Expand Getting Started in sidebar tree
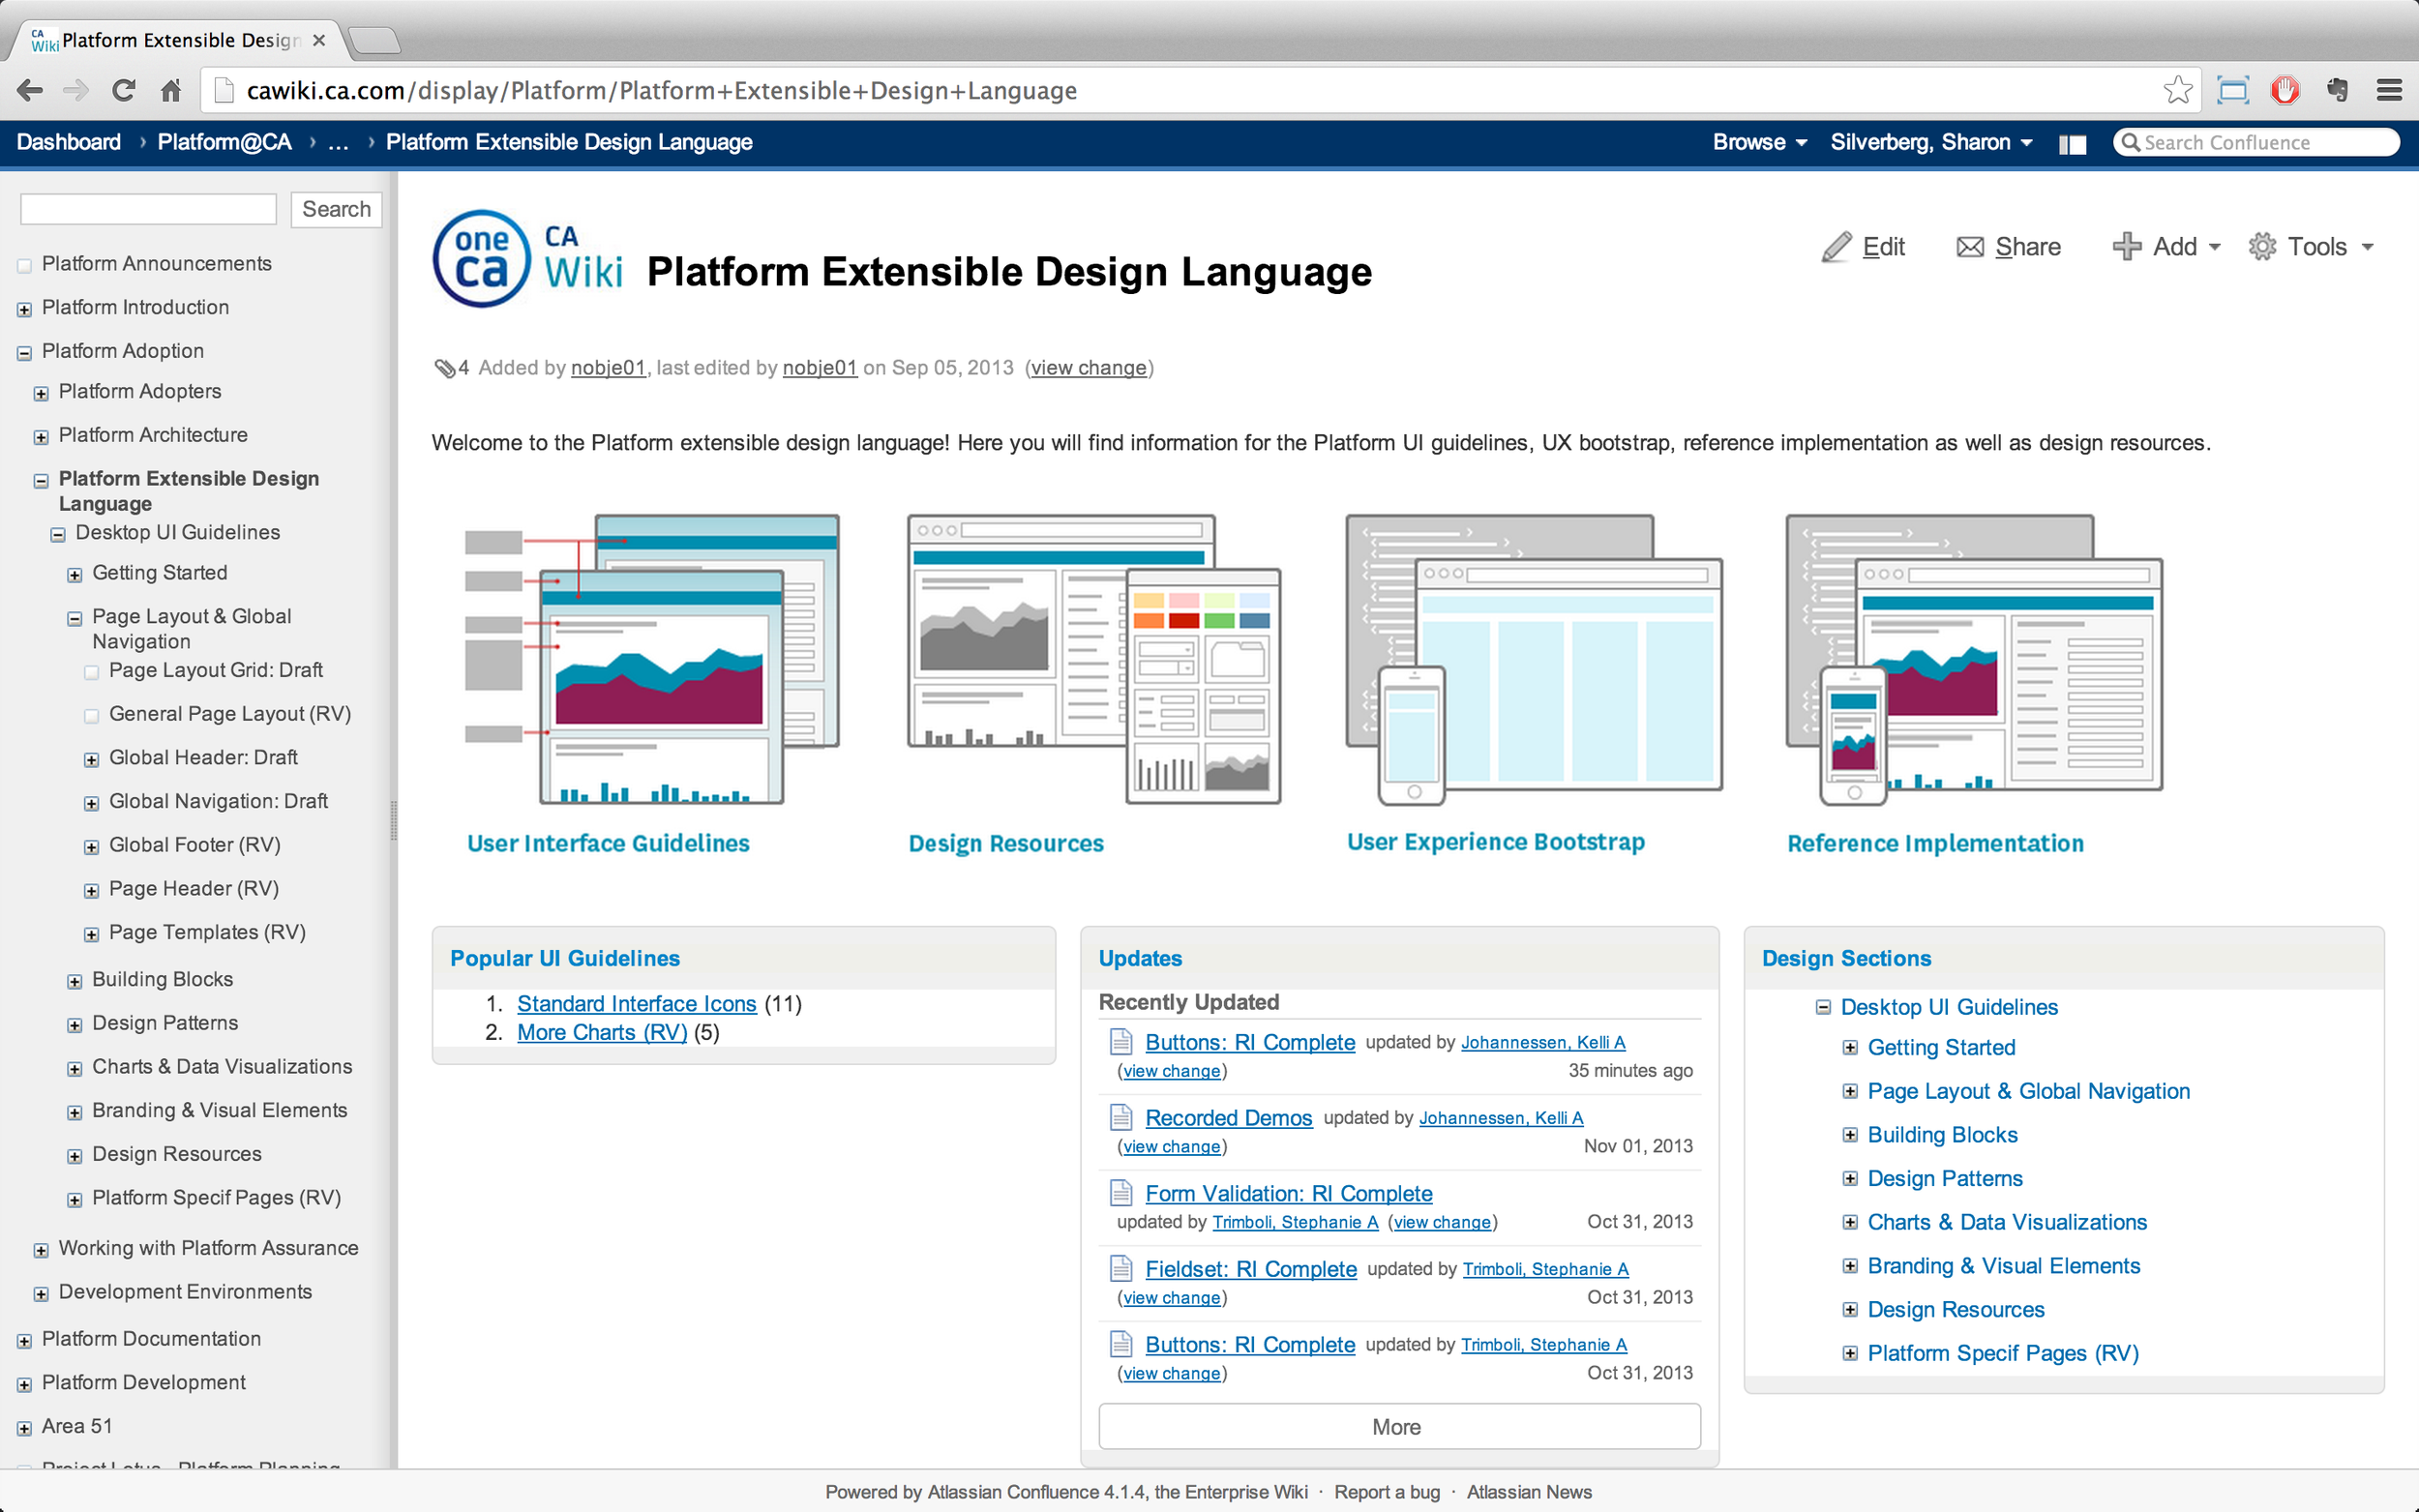The height and width of the screenshot is (1512, 2419). [x=75, y=575]
